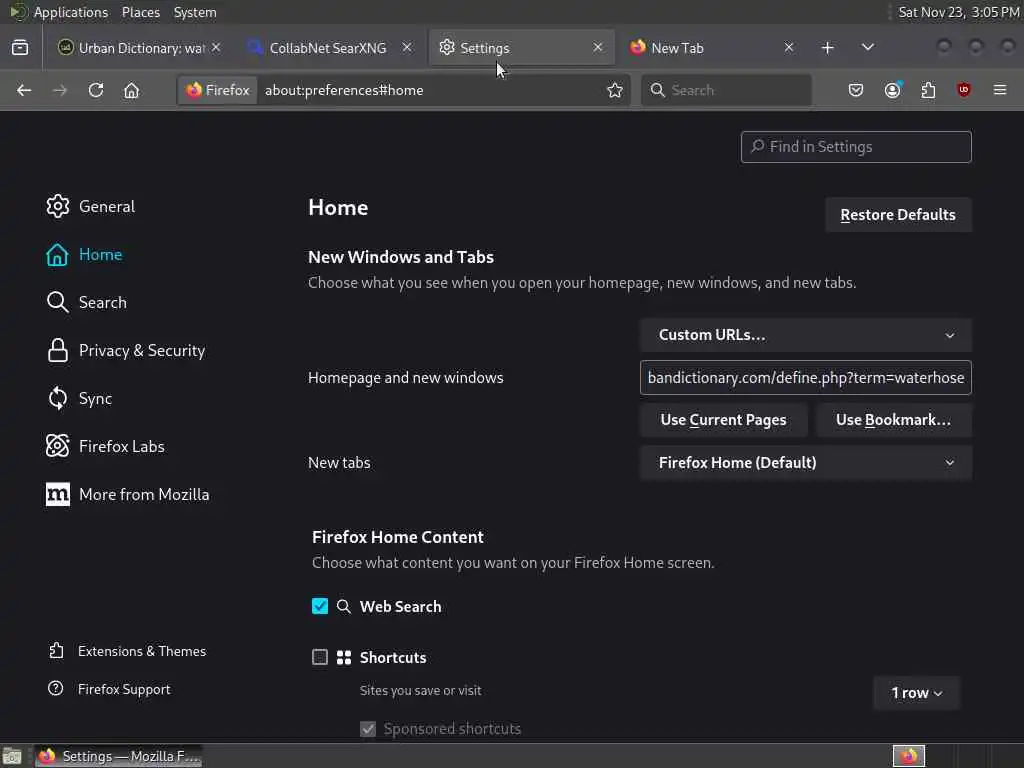Open More from Mozilla page
Viewport: 1024px width, 768px height.
click(127, 494)
